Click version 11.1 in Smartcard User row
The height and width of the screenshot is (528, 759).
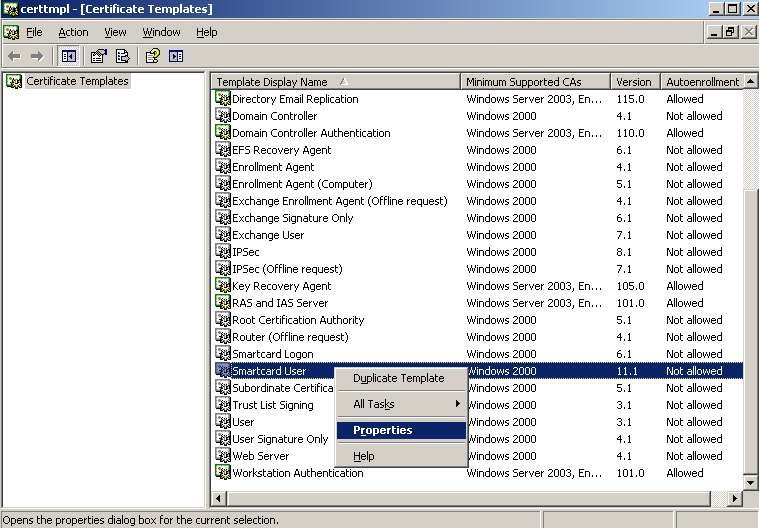click(x=627, y=371)
